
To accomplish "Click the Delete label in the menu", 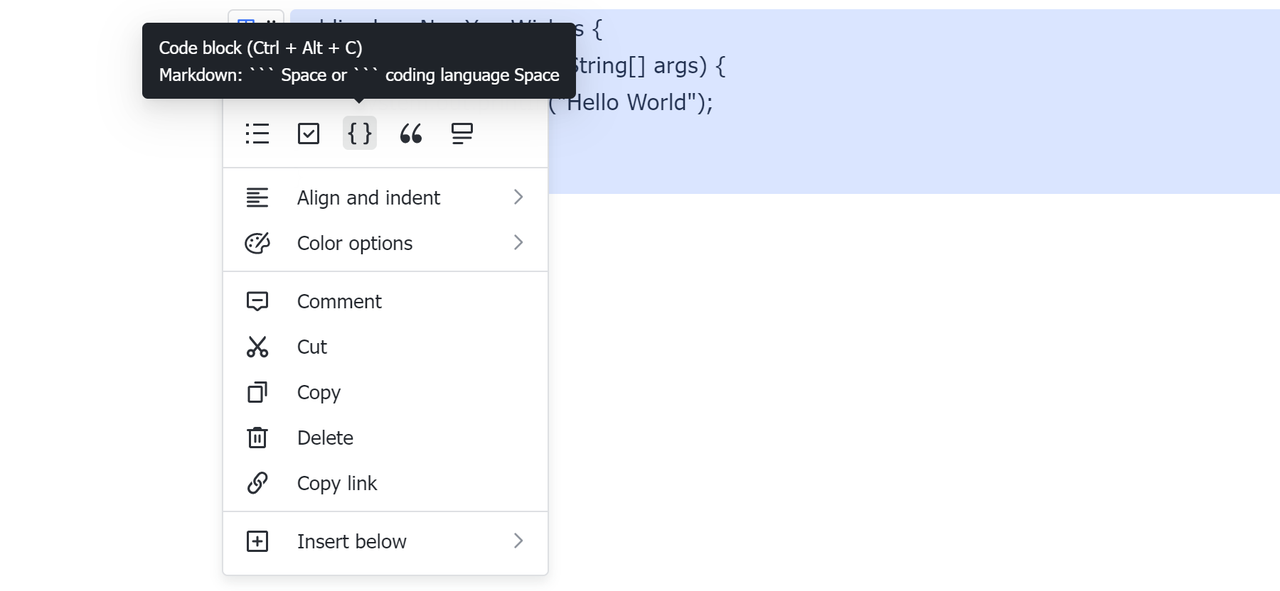I will (x=325, y=438).
